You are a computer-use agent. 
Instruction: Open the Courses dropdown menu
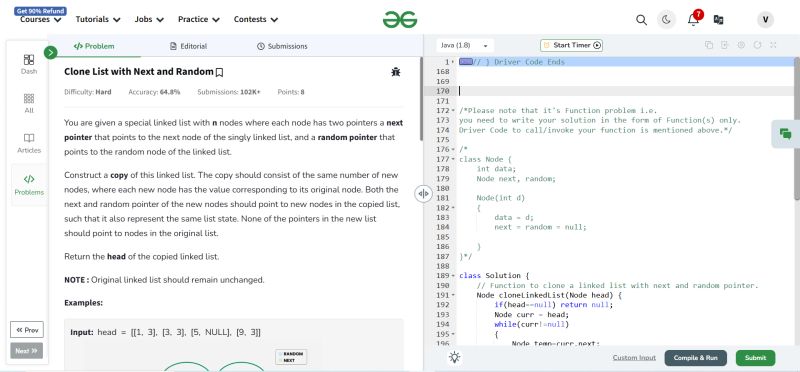tap(40, 19)
